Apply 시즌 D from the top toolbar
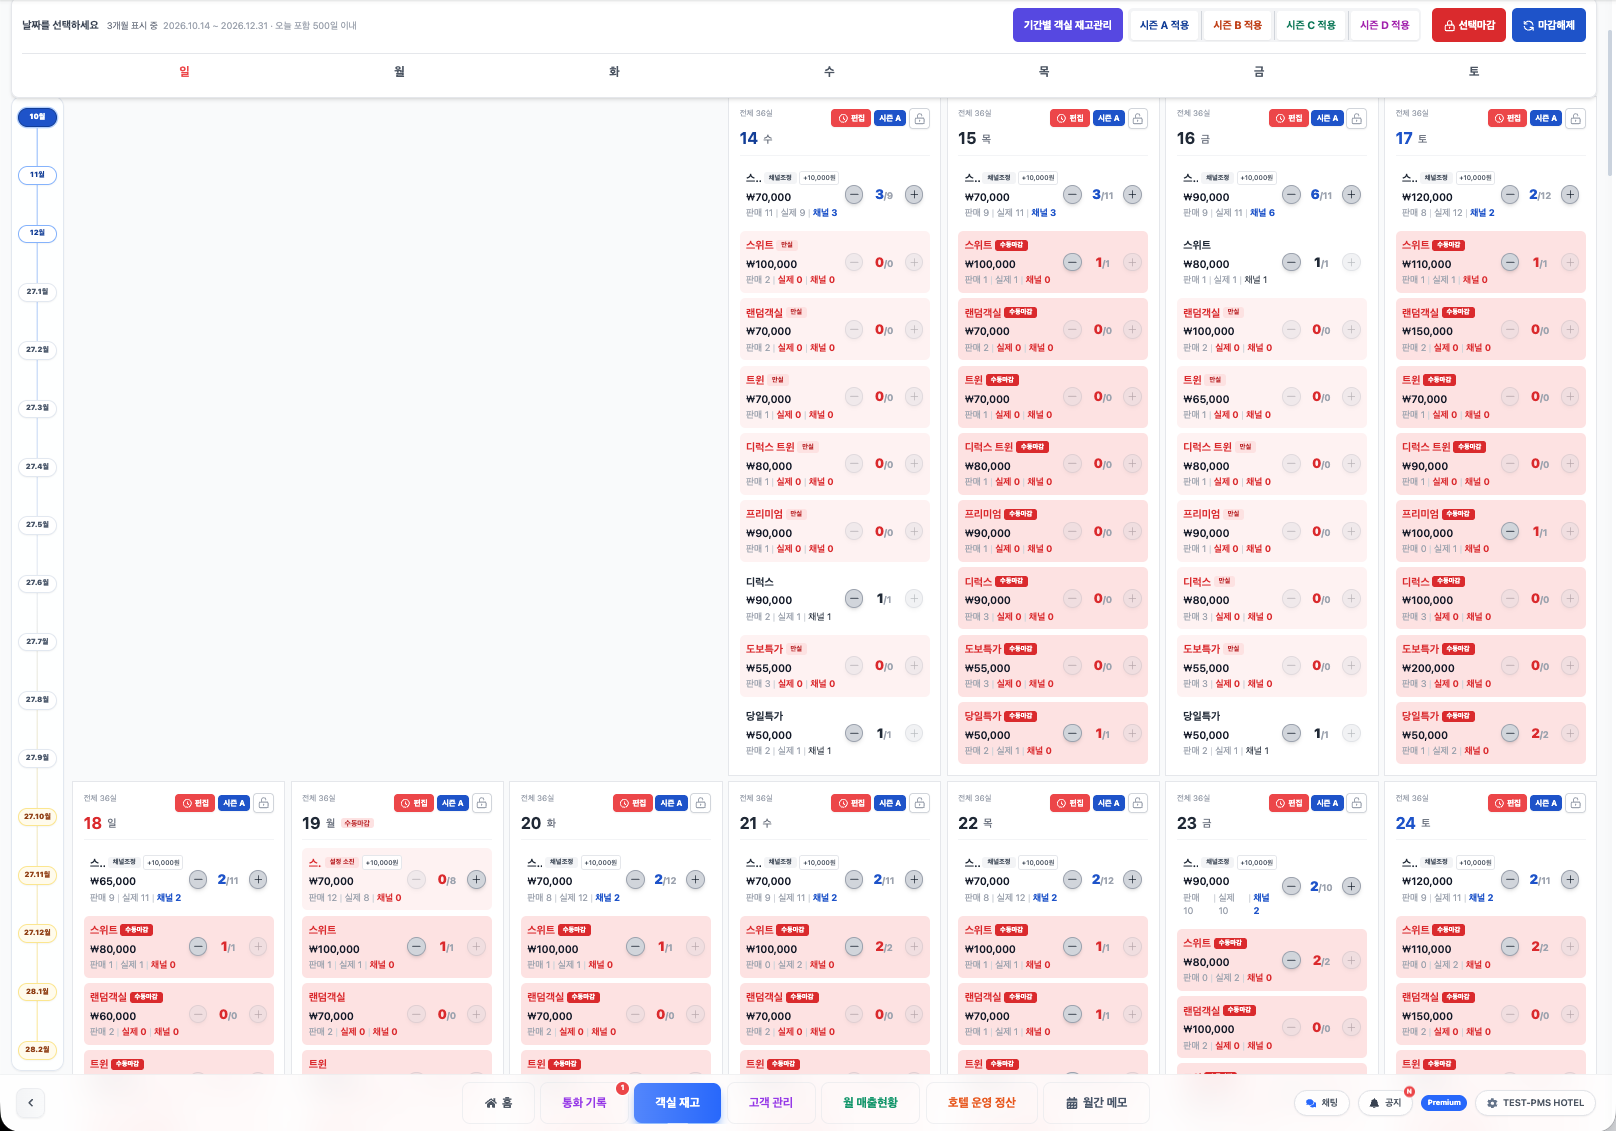This screenshot has width=1616, height=1131. tap(1385, 25)
